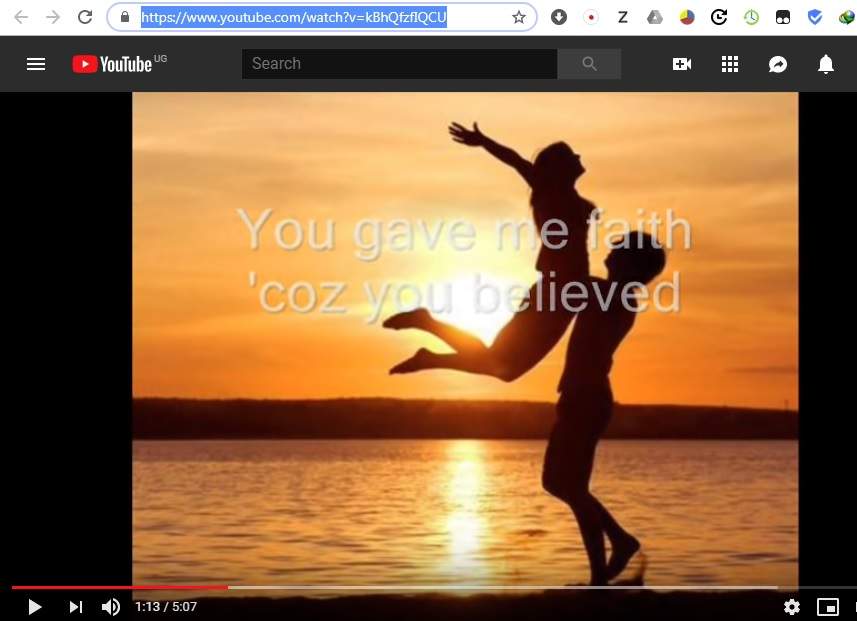The height and width of the screenshot is (621, 857).
Task: Bookmark this page with the star icon
Action: pyautogui.click(x=519, y=17)
